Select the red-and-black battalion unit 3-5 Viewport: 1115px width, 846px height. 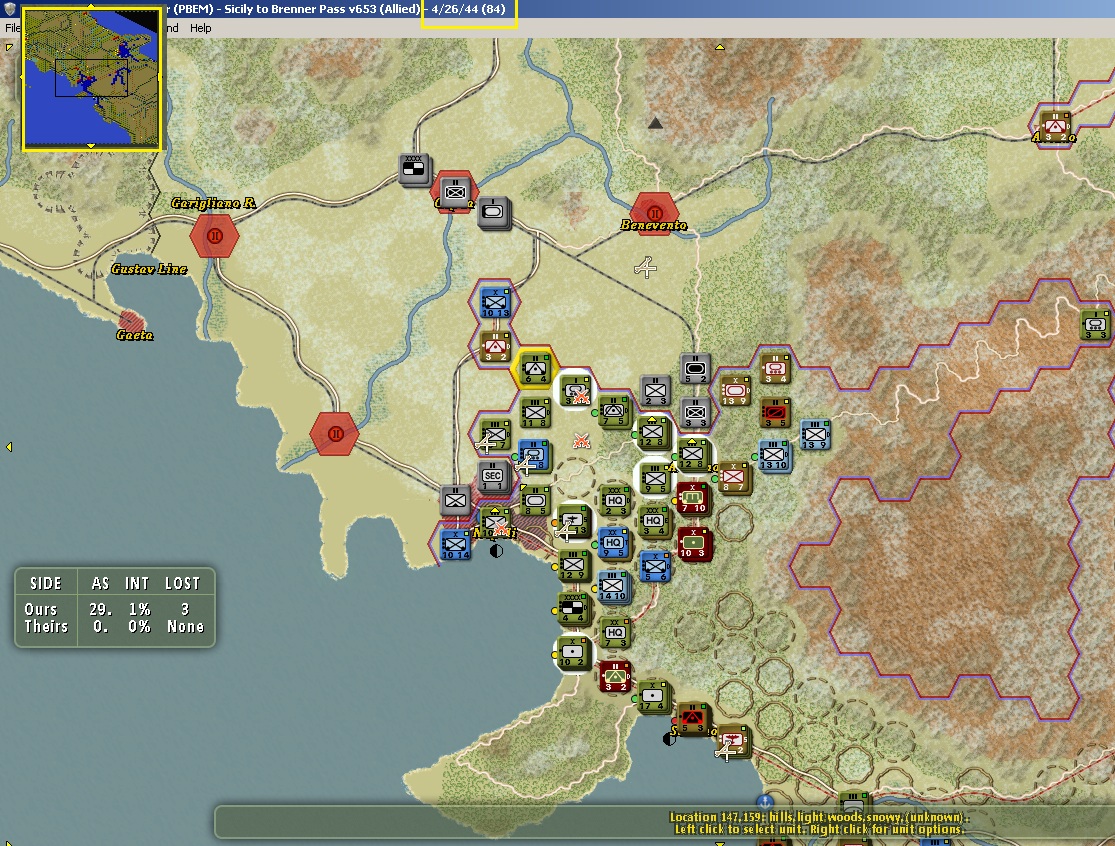(x=774, y=412)
